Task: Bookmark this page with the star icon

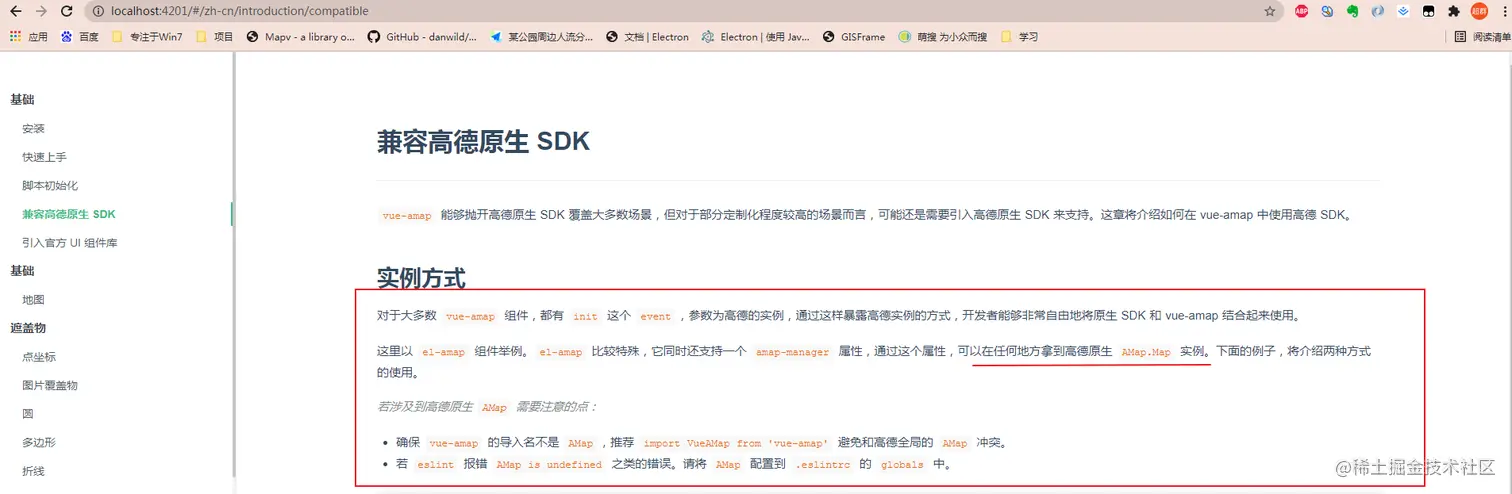Action: [x=1270, y=11]
